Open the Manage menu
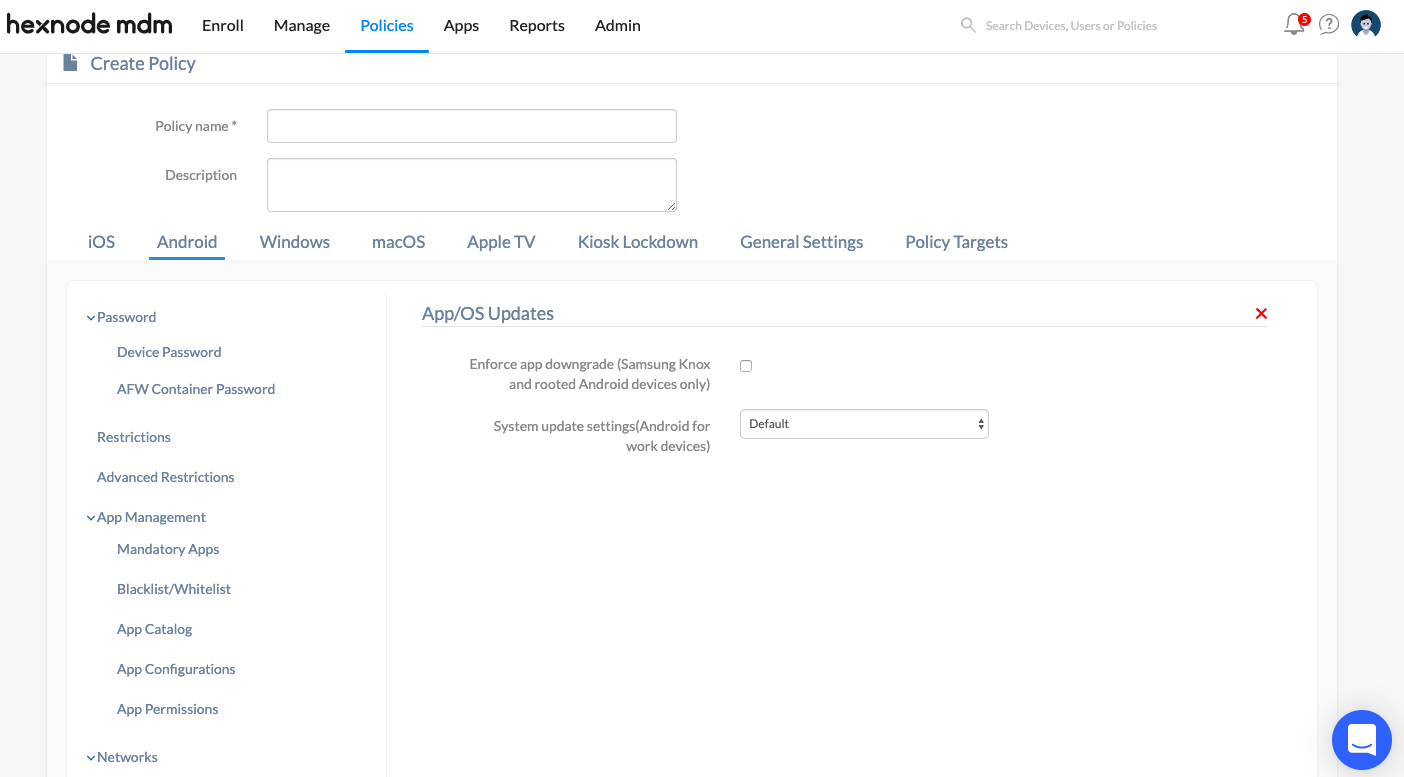This screenshot has width=1404, height=777. click(302, 25)
